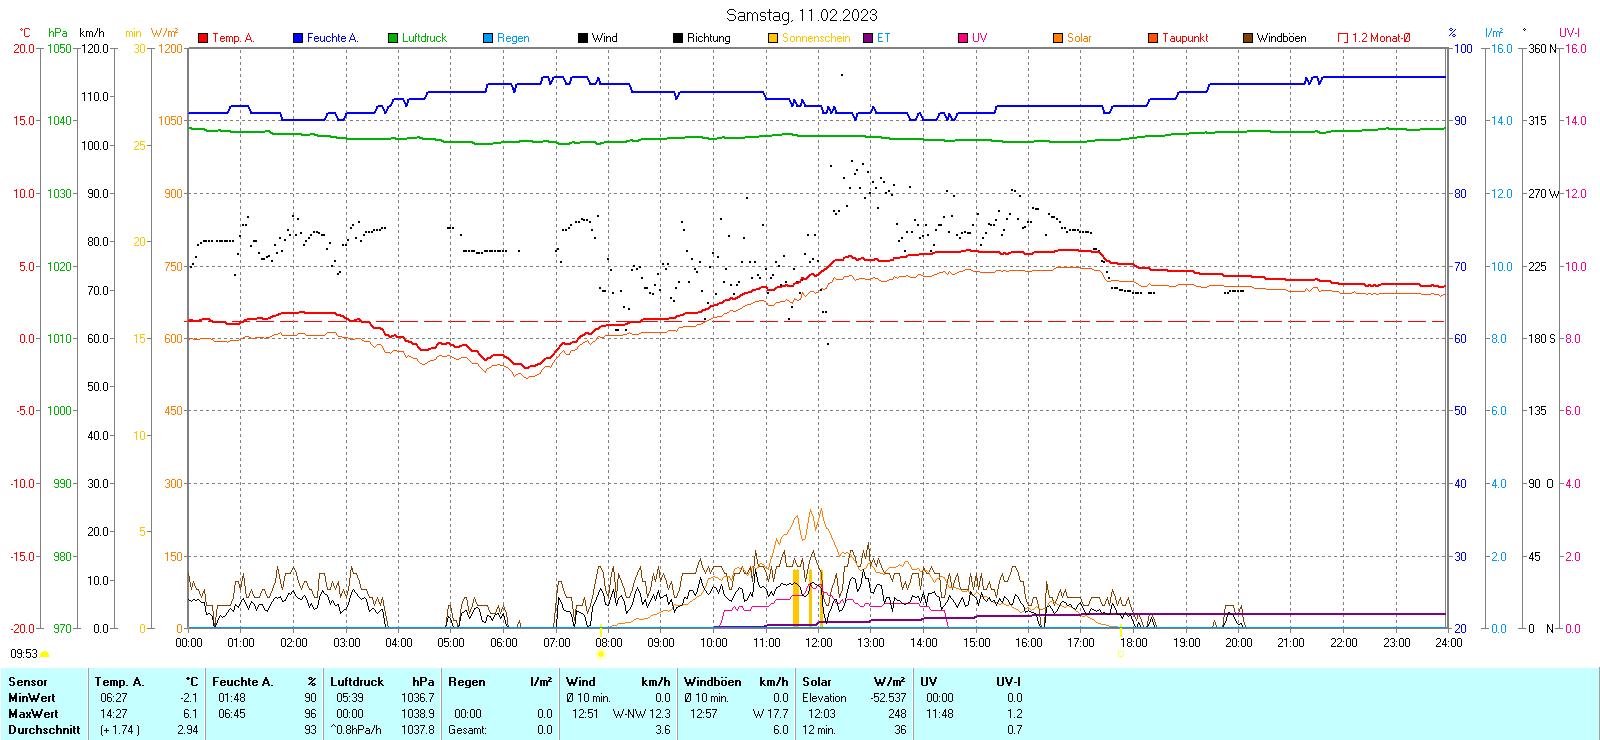Click the Windböen legend label
1600x740 pixels.
(1281, 38)
